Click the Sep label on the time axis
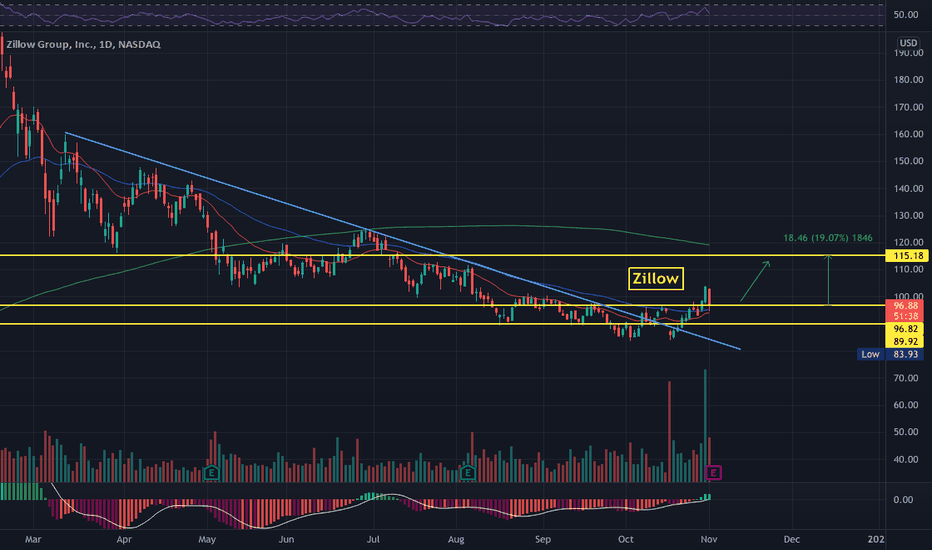The image size is (932, 550). (x=543, y=539)
